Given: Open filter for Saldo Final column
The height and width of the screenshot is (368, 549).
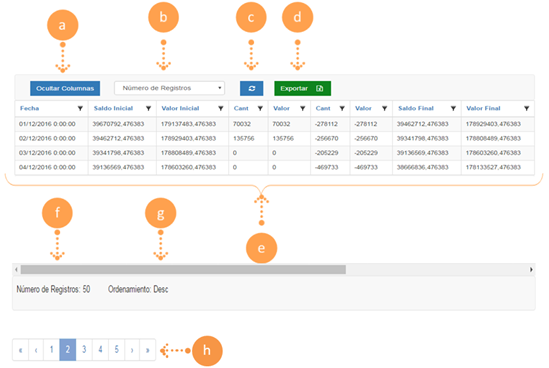Looking at the screenshot, I should tap(453, 109).
